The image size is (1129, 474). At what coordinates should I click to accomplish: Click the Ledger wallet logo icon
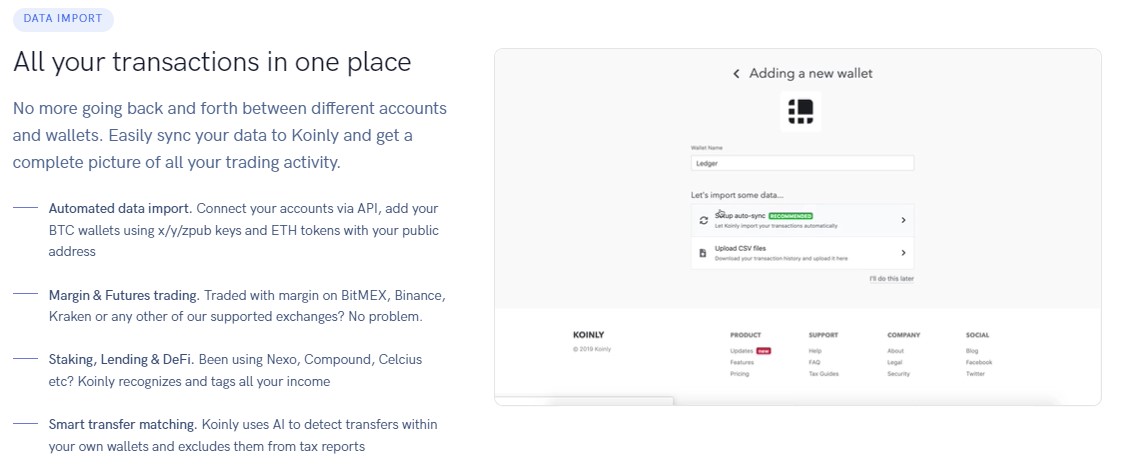coord(801,111)
